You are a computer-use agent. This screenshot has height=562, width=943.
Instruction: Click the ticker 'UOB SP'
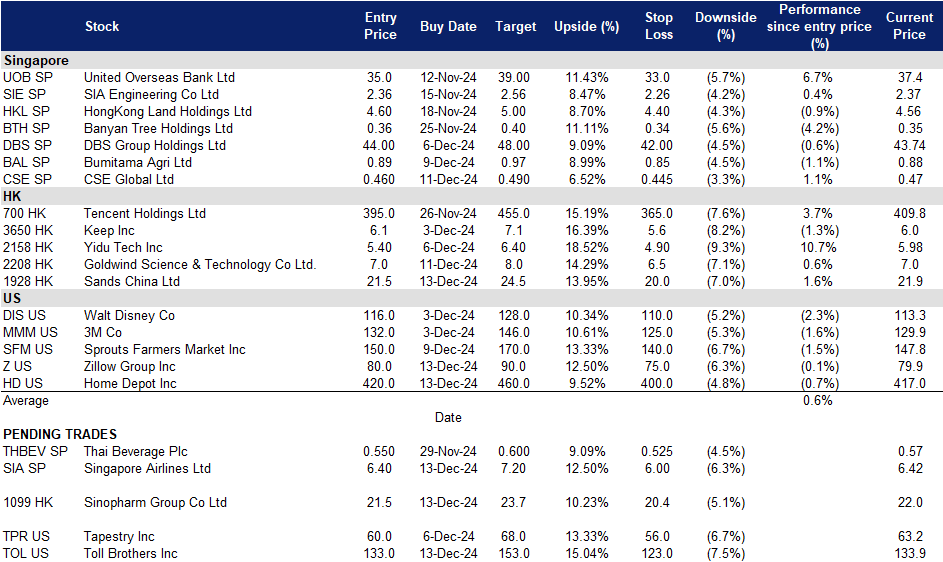[28, 78]
